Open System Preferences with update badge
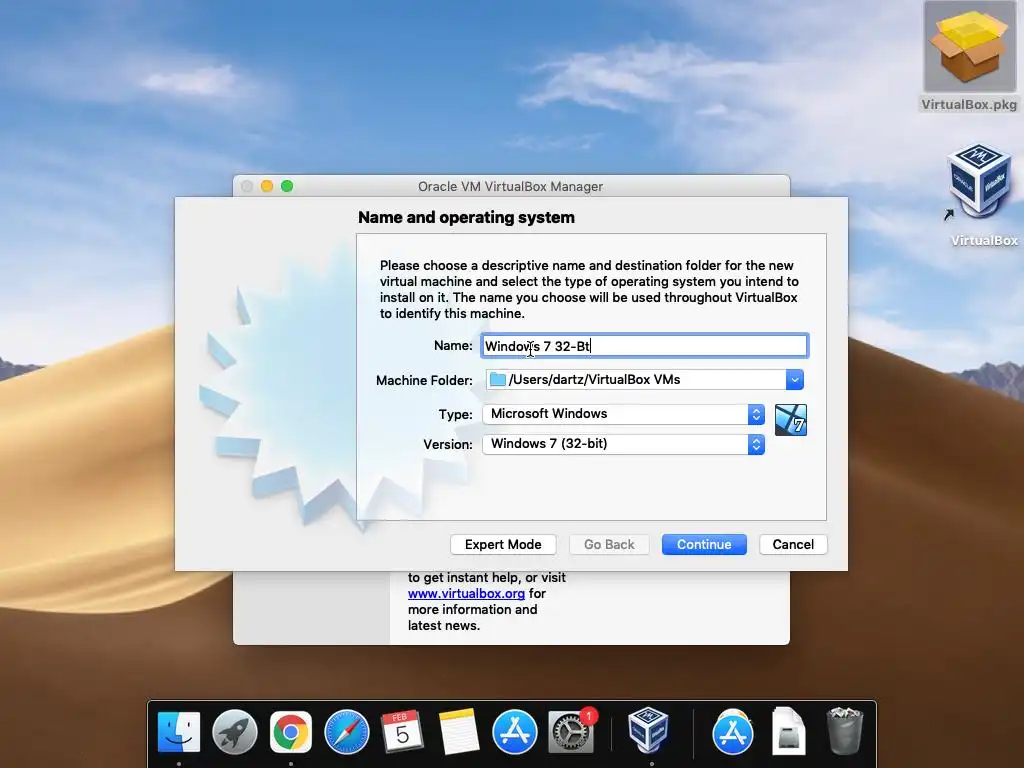 click(x=571, y=732)
